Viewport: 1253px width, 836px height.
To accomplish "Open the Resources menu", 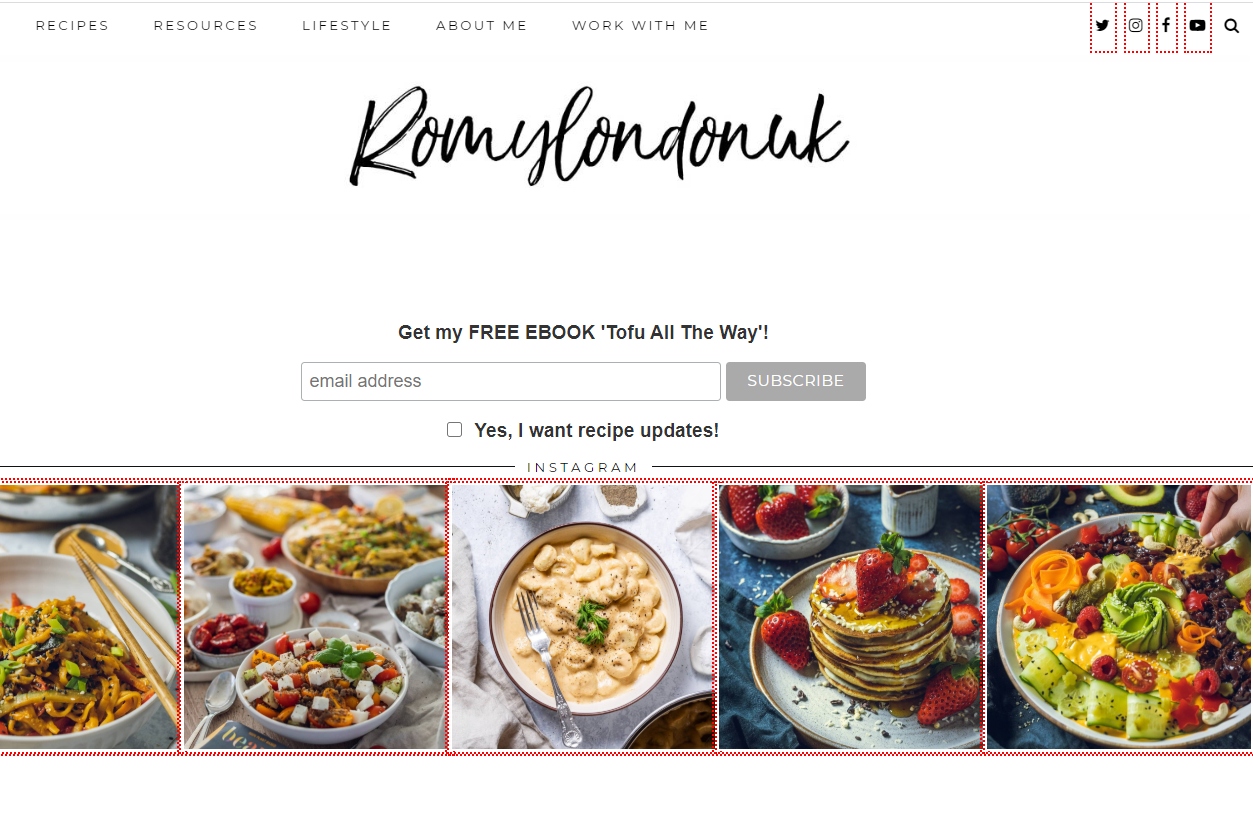I will [x=206, y=26].
